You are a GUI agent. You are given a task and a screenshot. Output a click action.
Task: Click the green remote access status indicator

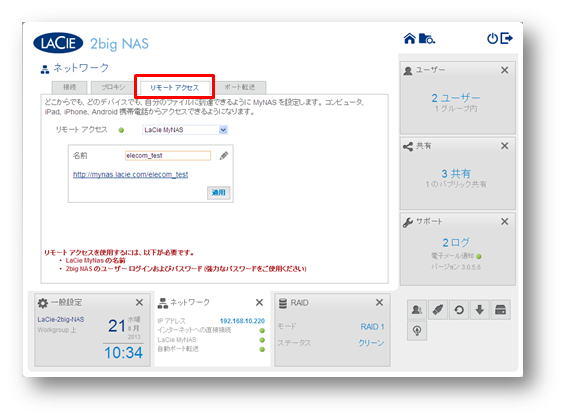coord(121,130)
